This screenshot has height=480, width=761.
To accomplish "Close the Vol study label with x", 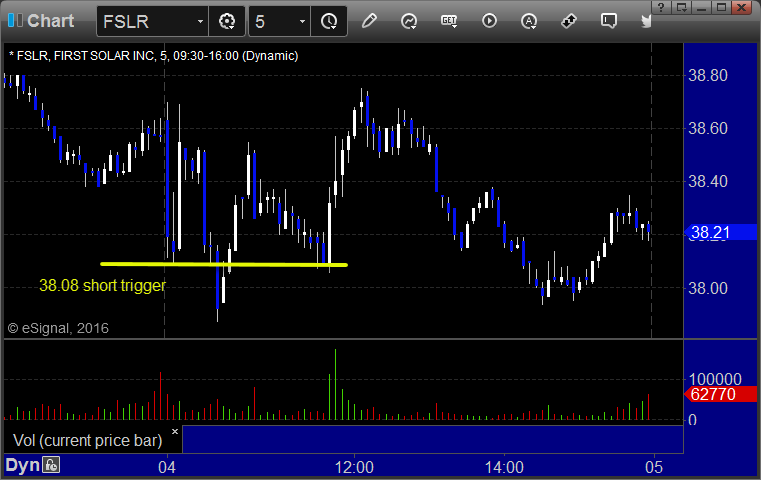I will click(x=175, y=431).
